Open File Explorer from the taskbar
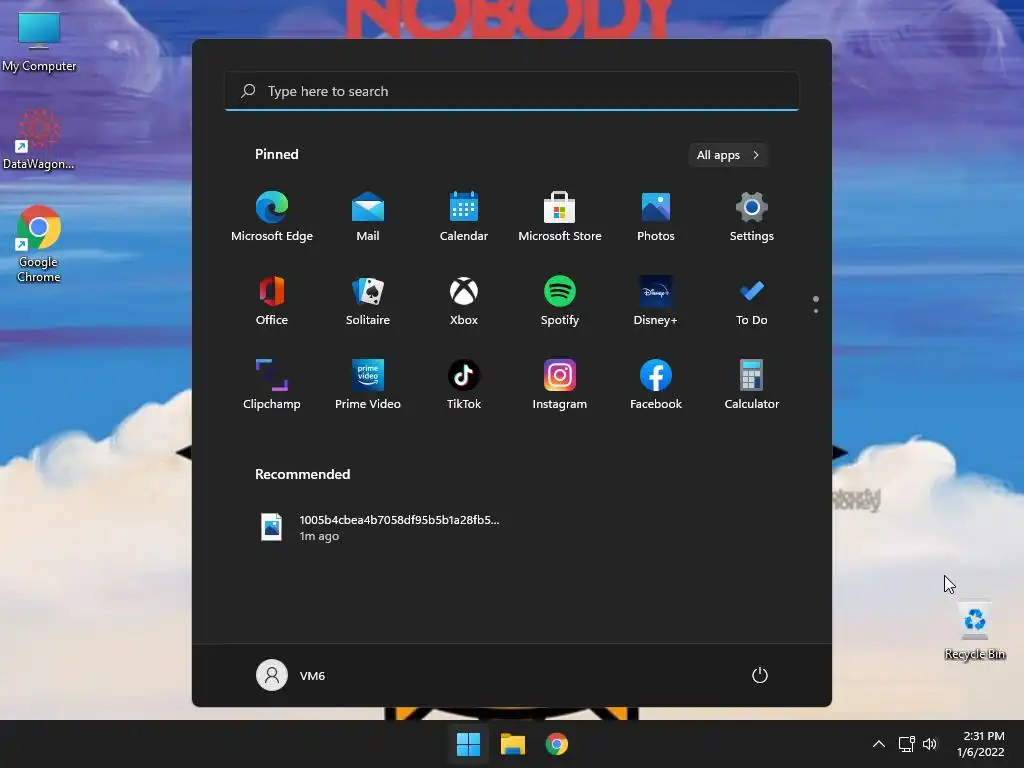 513,744
